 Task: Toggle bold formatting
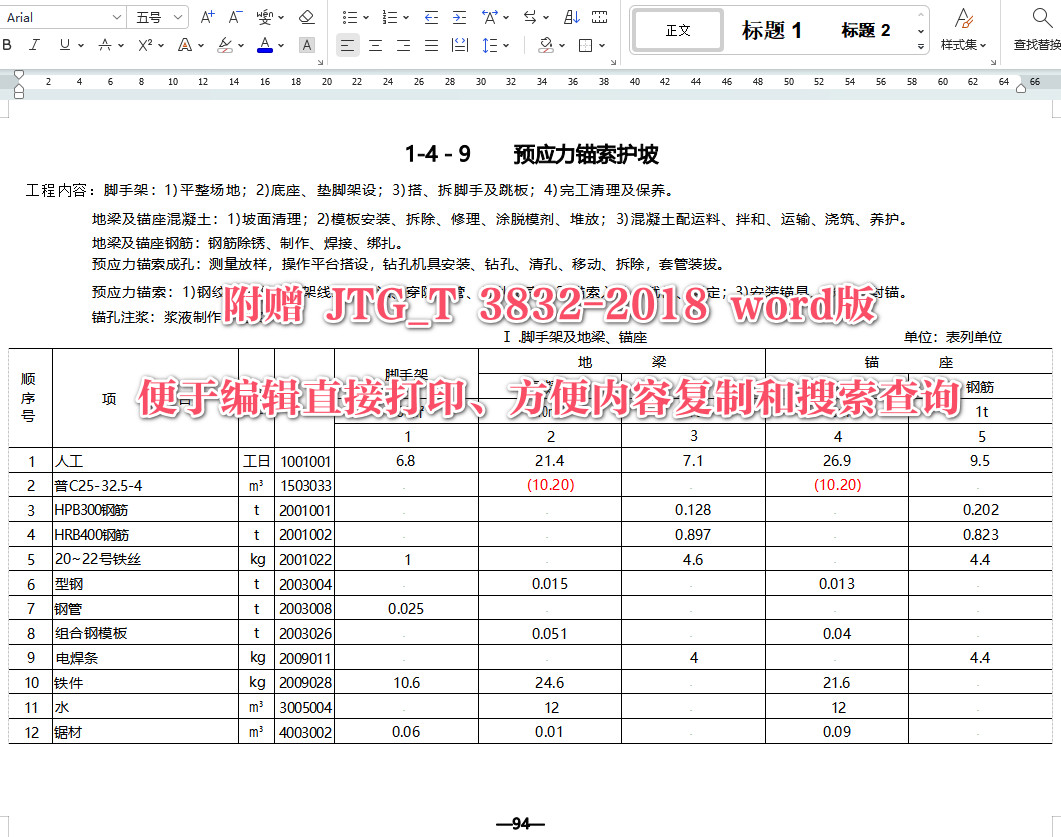click(x=9, y=46)
